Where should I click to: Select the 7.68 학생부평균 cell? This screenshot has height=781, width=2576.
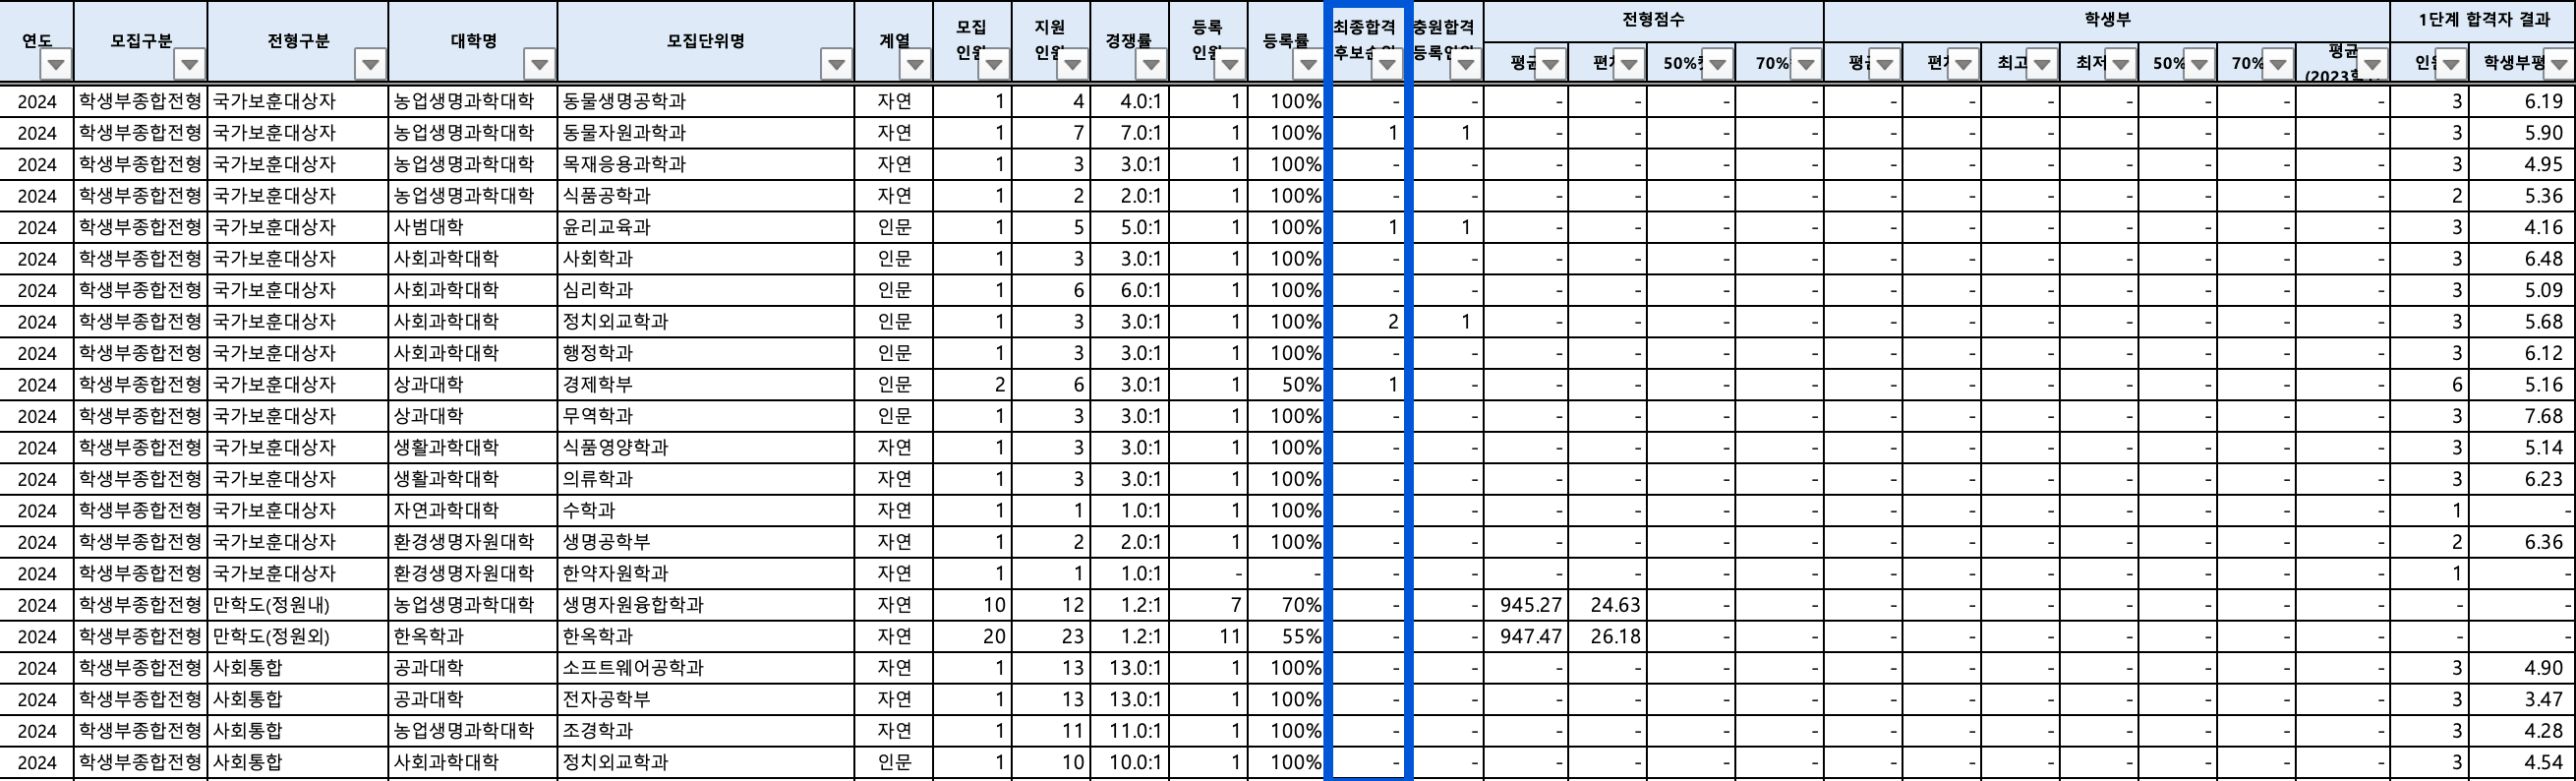[2522, 416]
